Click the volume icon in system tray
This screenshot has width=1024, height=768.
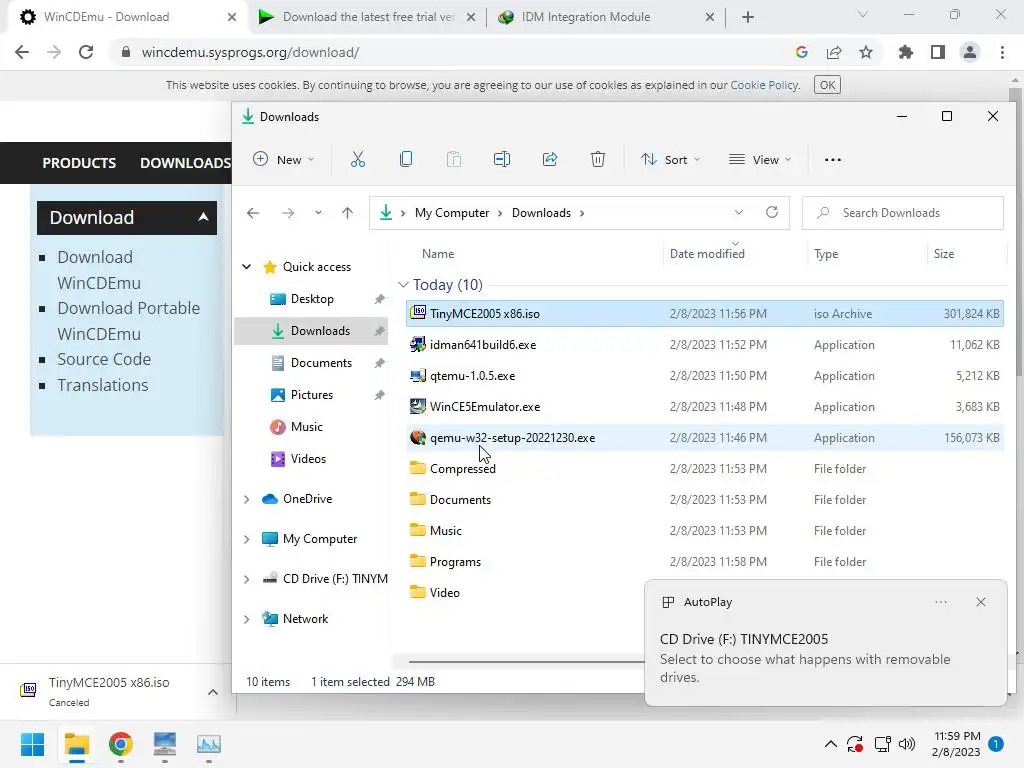(x=906, y=744)
